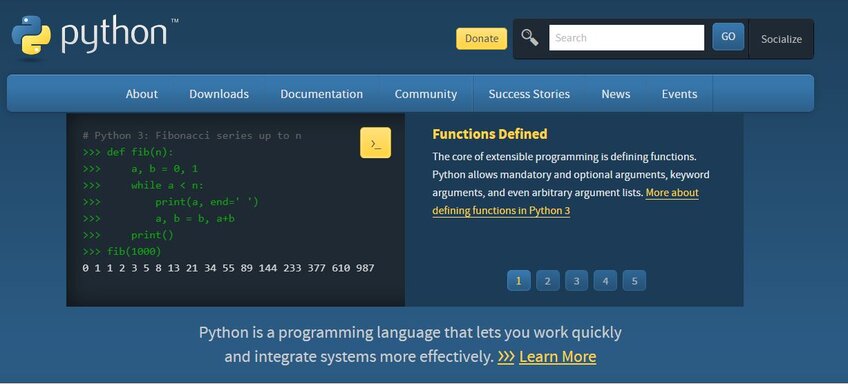Open the Downloads menu

point(219,94)
